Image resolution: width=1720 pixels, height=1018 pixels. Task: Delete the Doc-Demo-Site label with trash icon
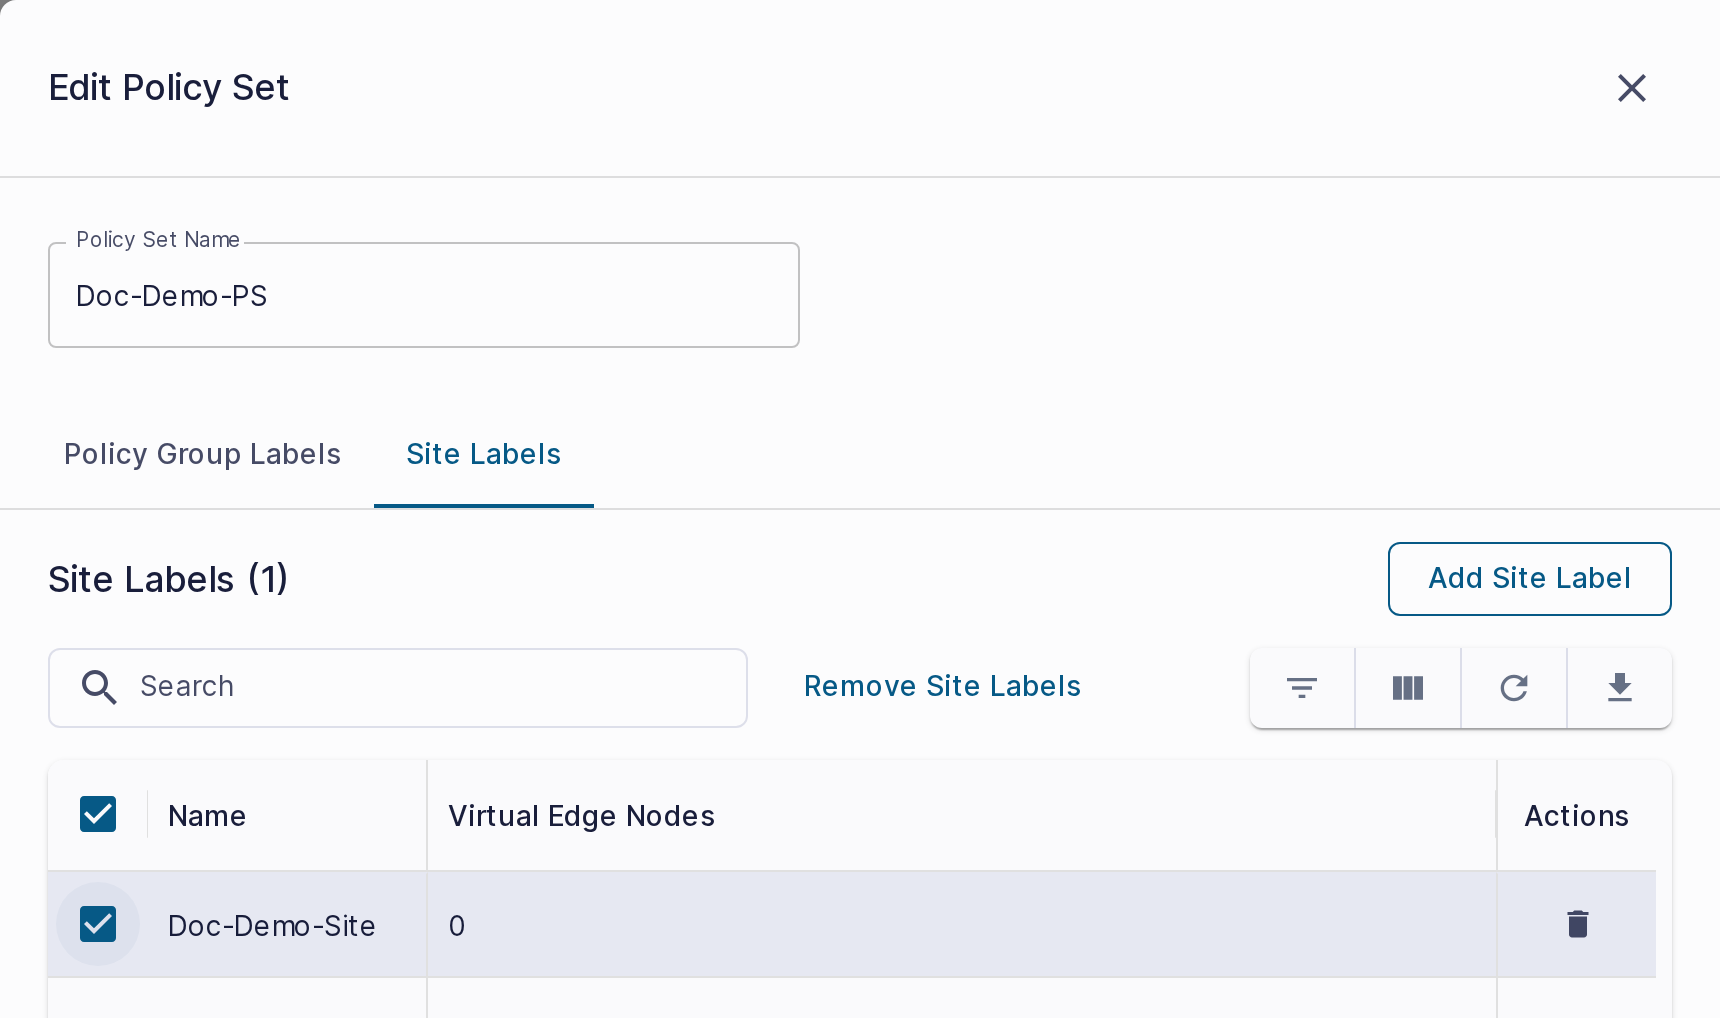[1578, 924]
